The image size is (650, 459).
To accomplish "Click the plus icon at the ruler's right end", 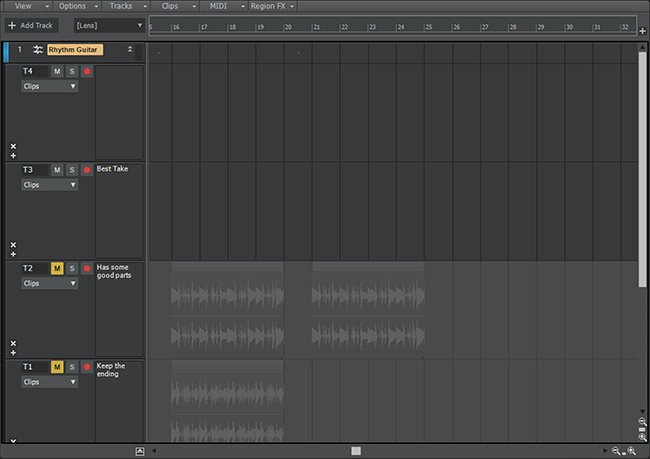I will click(x=642, y=31).
